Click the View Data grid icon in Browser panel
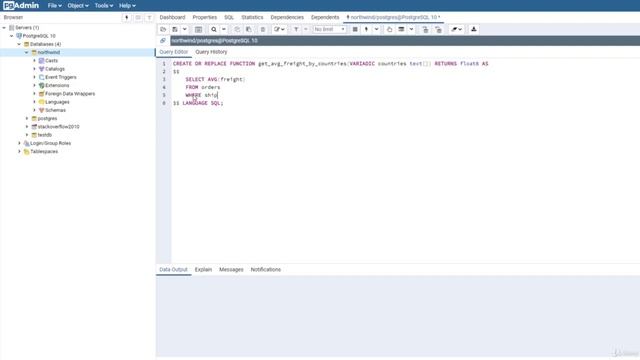The width and height of the screenshot is (640, 360). tap(138, 18)
